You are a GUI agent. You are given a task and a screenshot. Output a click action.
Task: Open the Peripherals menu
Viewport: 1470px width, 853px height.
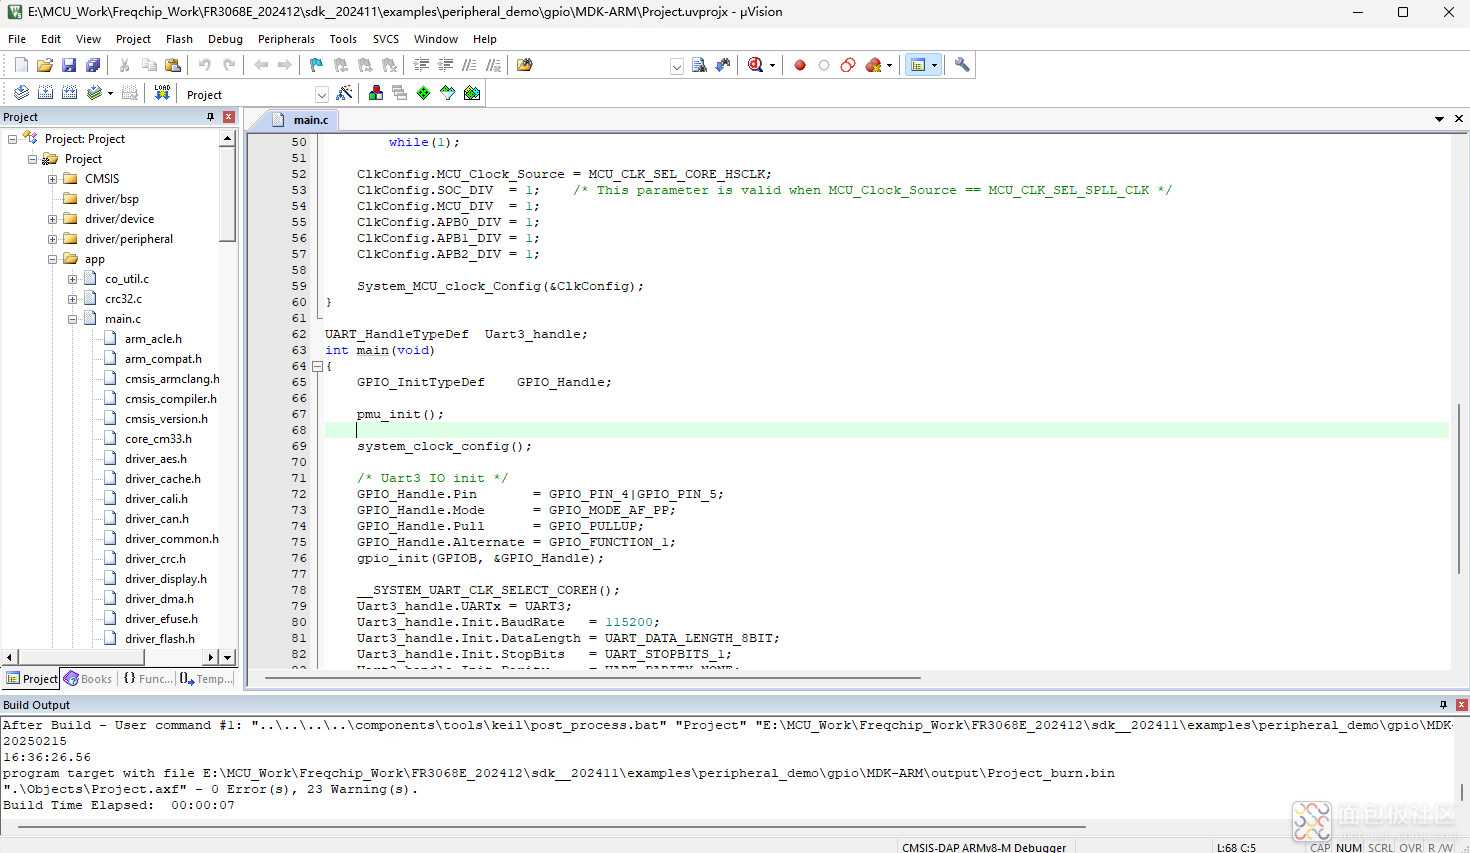click(x=286, y=39)
